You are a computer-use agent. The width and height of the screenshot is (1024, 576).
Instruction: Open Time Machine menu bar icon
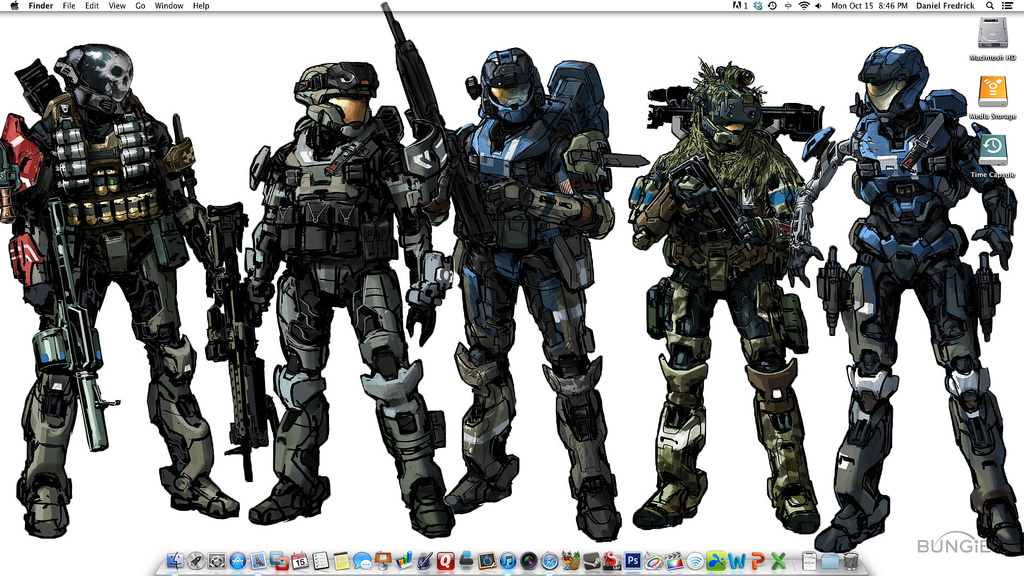(773, 6)
